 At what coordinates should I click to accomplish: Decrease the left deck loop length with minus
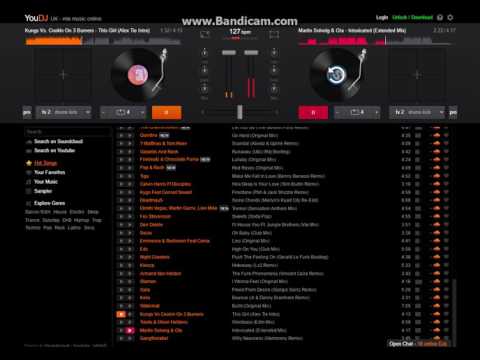104,112
